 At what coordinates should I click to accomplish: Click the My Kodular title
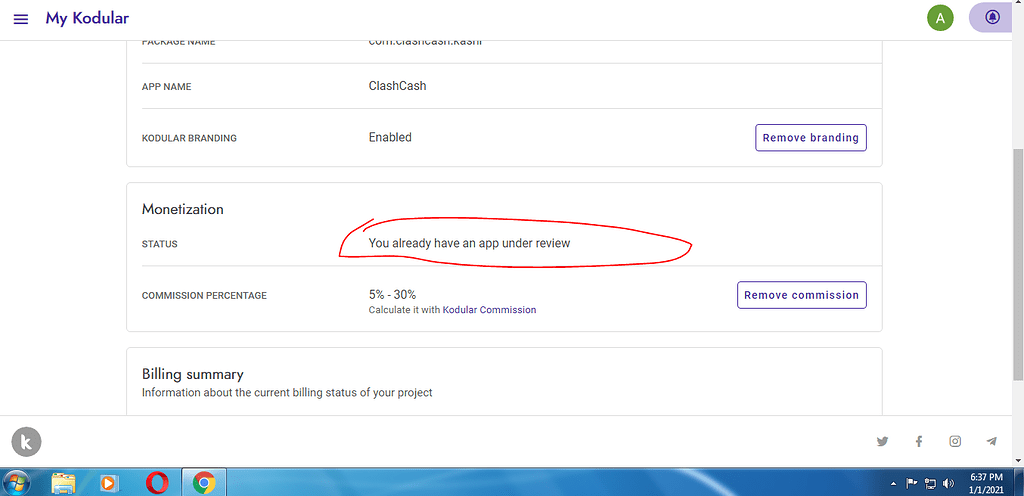(x=87, y=18)
